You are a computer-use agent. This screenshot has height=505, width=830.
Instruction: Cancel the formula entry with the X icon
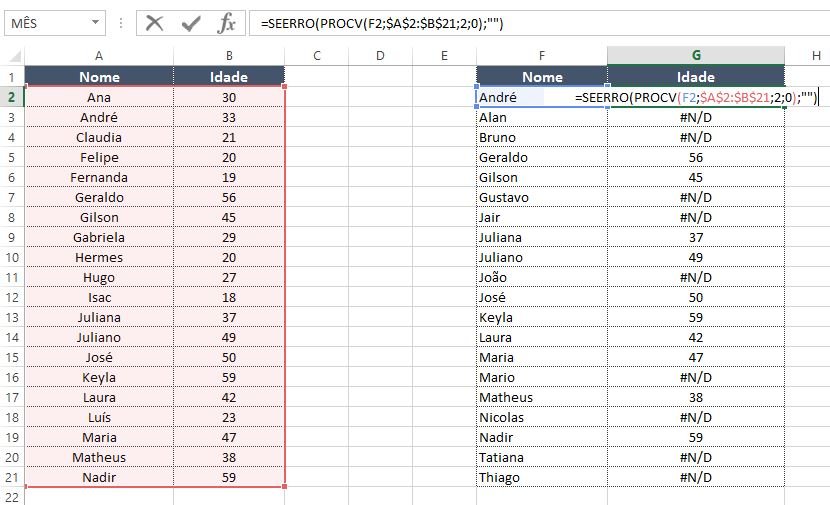click(154, 22)
